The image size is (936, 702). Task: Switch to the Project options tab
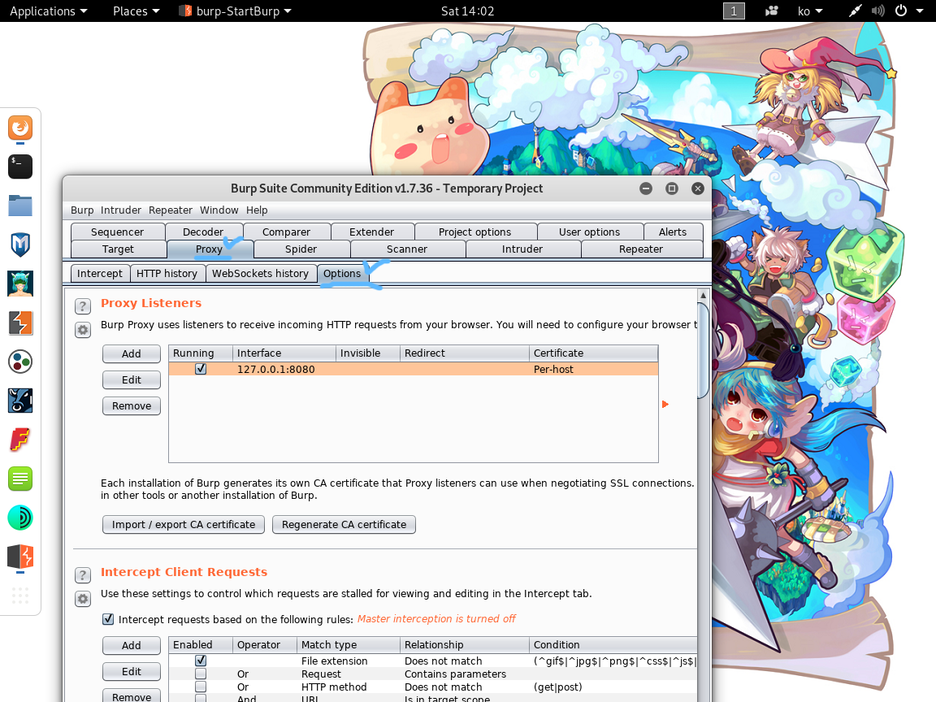pyautogui.click(x=475, y=232)
